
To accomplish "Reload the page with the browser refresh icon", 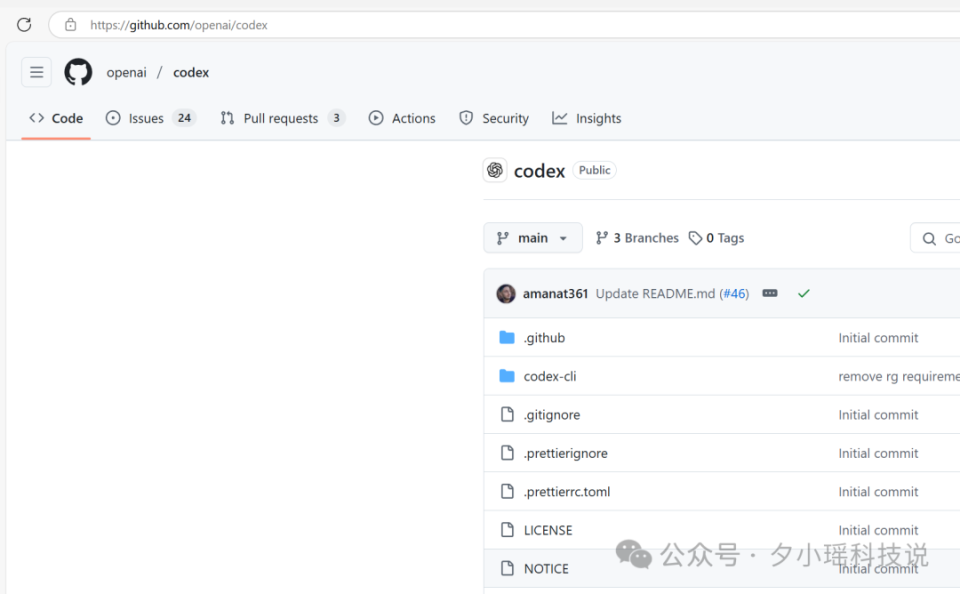I will point(24,25).
